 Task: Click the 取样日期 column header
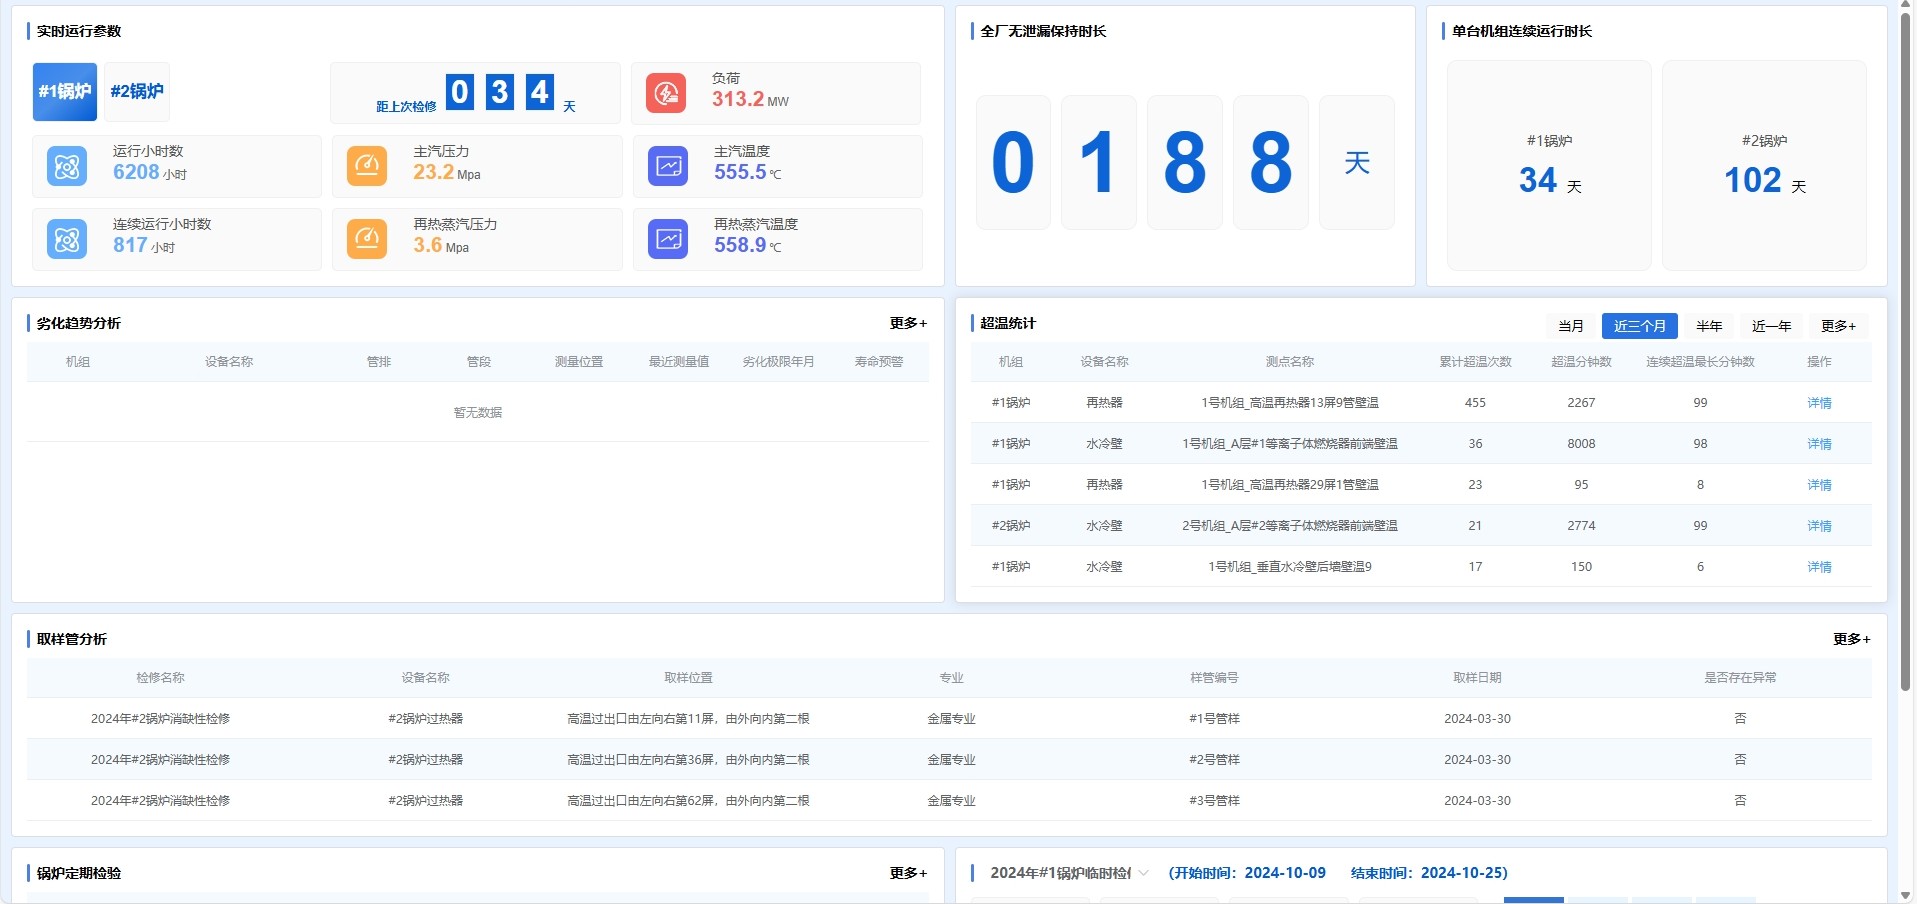[1477, 678]
